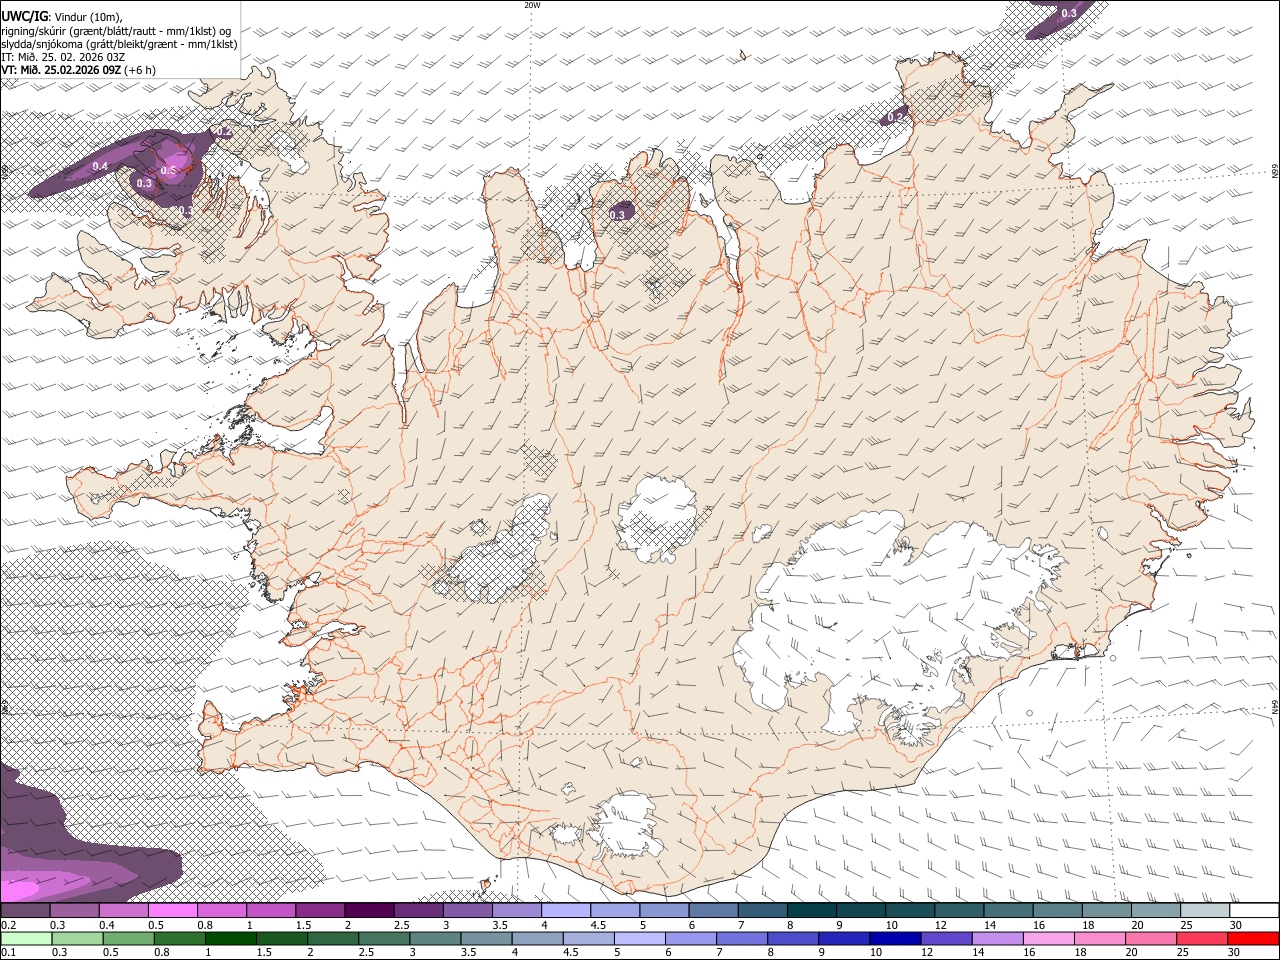Select the darkest green swatch labeled 1 in lower legend

pyautogui.click(x=231, y=939)
